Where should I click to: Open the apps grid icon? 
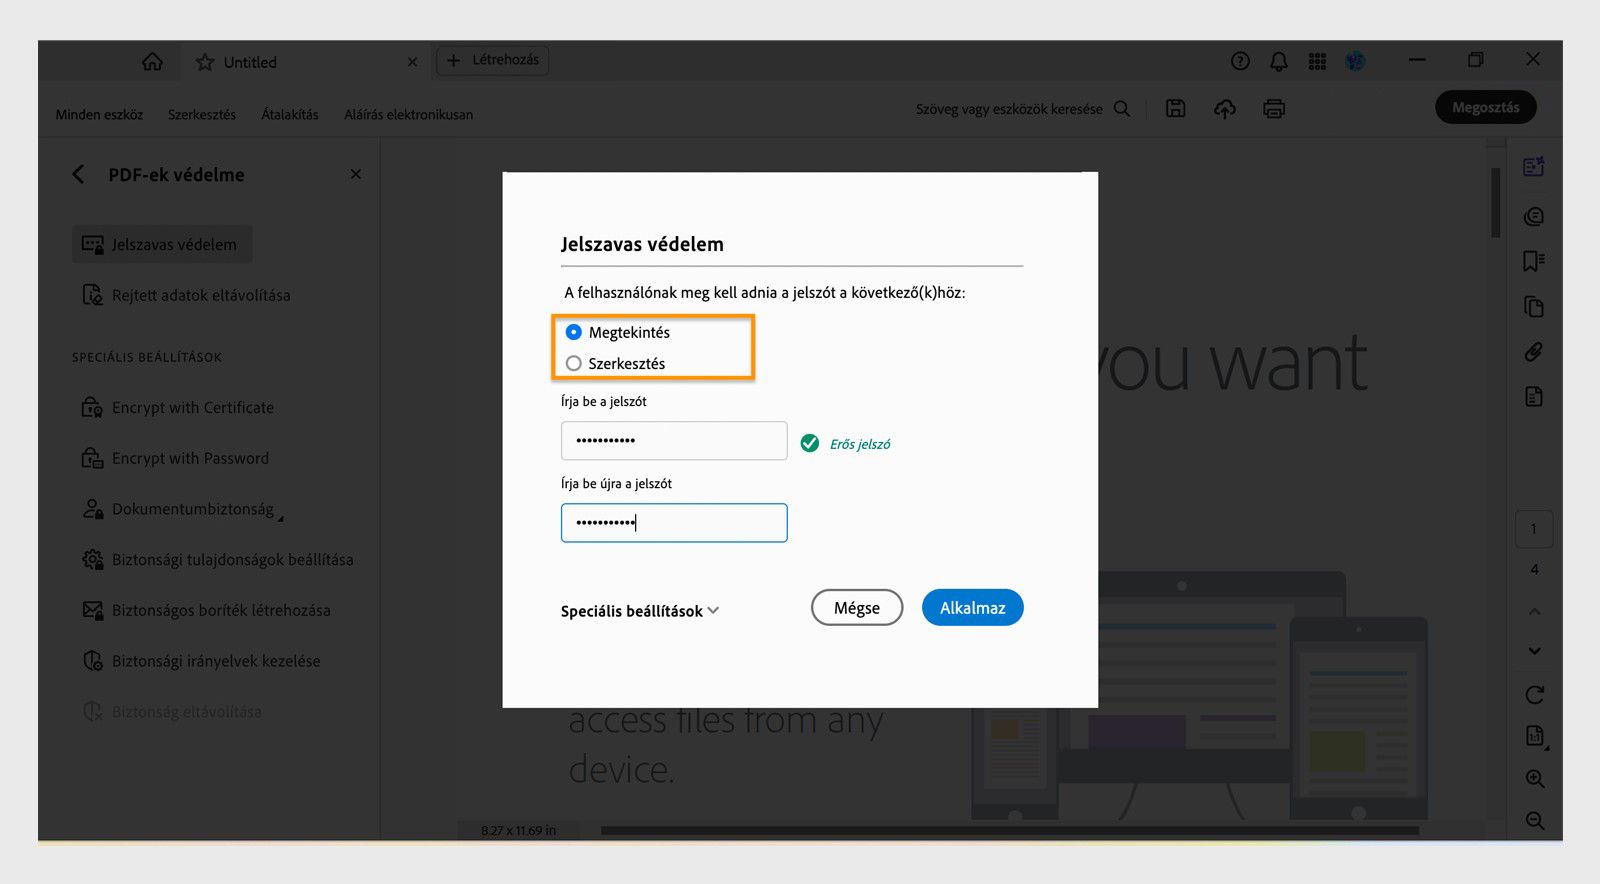tap(1317, 61)
